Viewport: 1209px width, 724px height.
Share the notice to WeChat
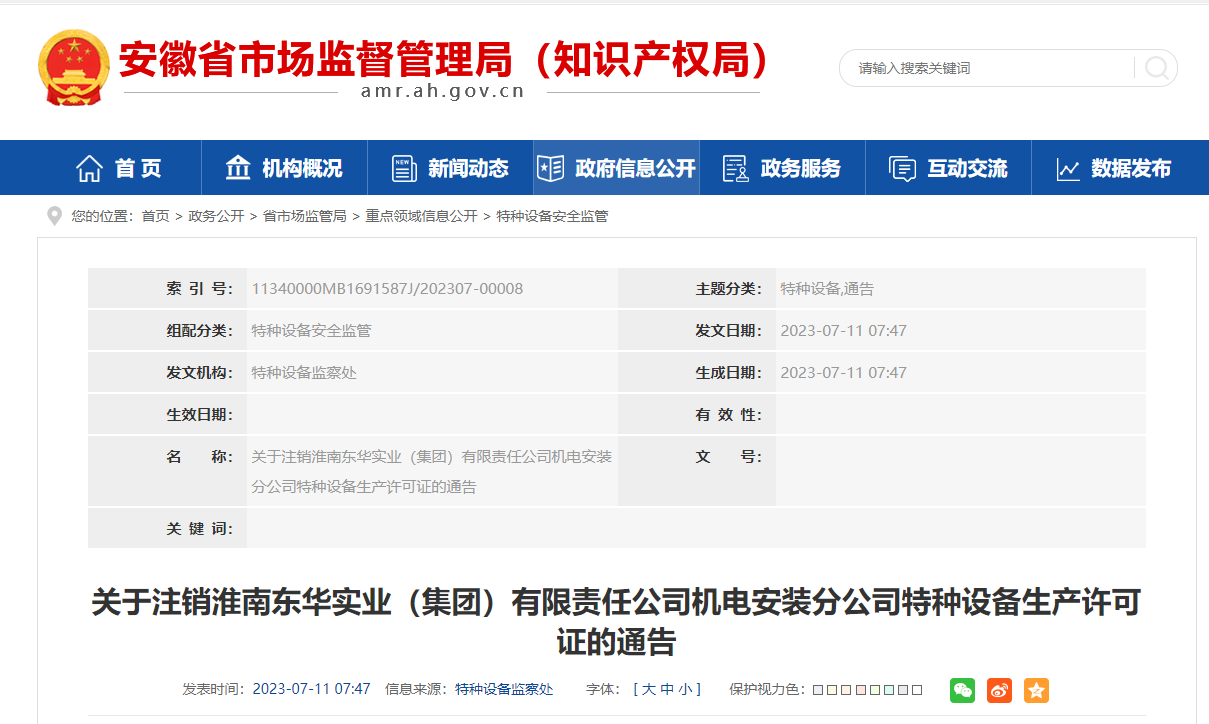pyautogui.click(x=962, y=690)
